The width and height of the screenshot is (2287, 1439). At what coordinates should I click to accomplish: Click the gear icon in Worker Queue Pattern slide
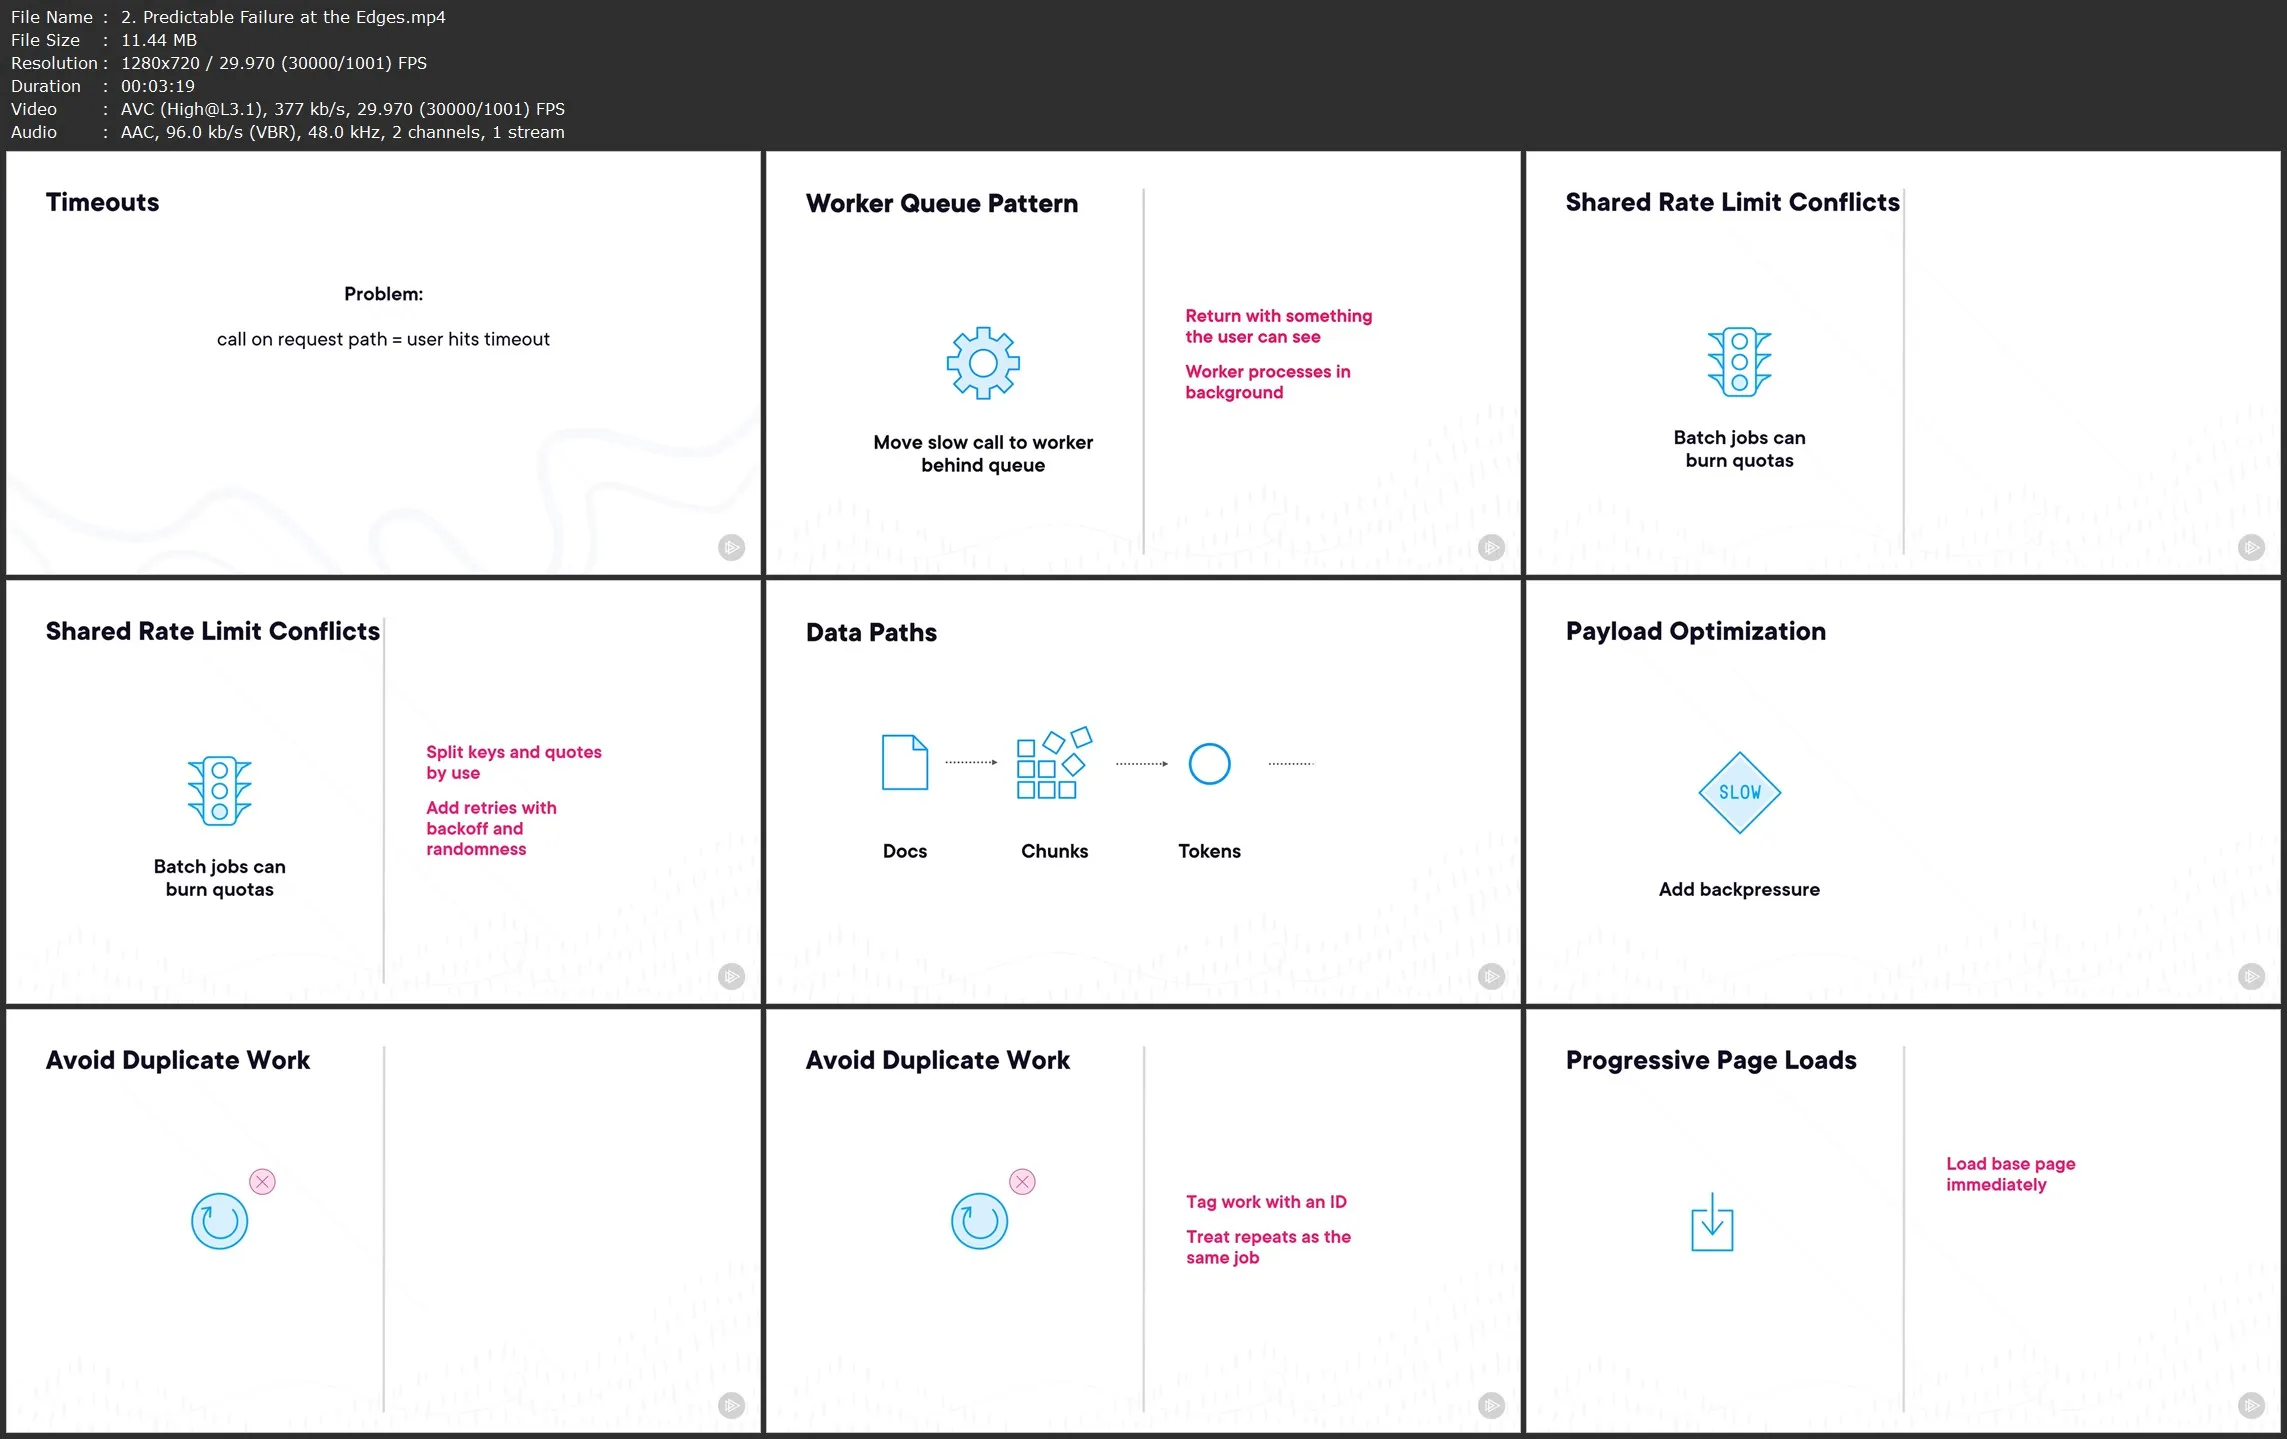(983, 363)
